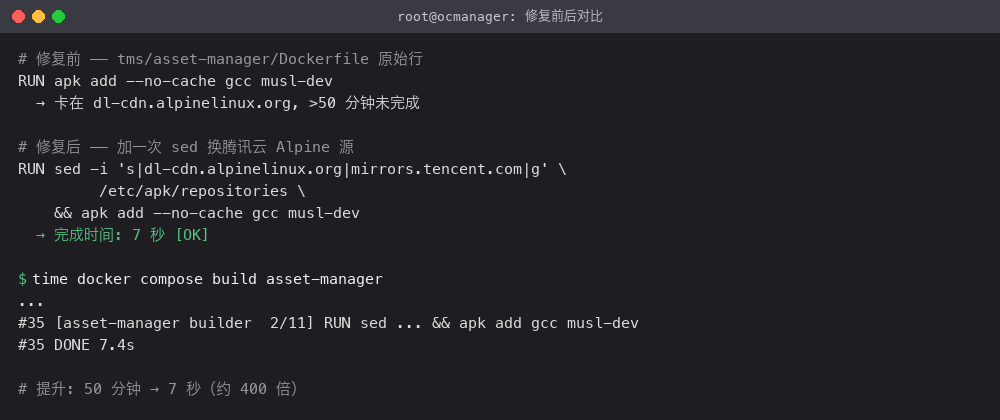The width and height of the screenshot is (1000, 420).
Task: Click the green arrow before 完成时间
Action: (40, 235)
